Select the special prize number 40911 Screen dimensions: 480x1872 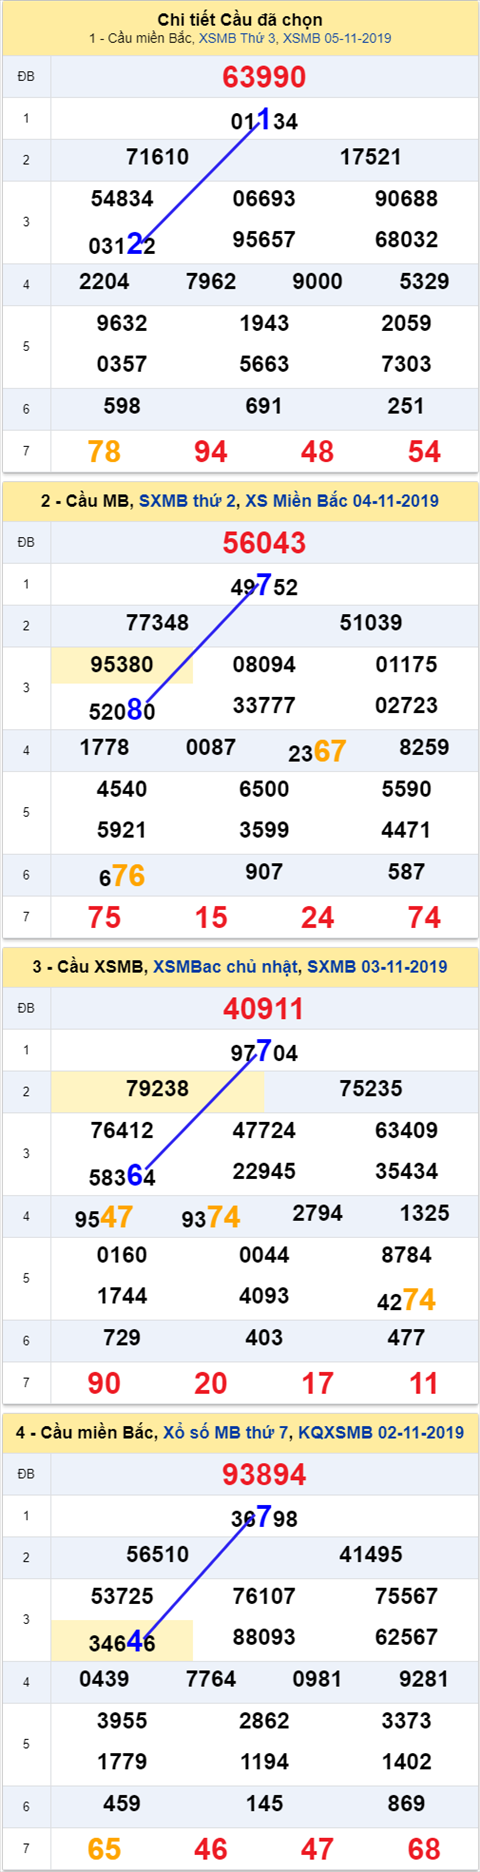click(x=264, y=1009)
